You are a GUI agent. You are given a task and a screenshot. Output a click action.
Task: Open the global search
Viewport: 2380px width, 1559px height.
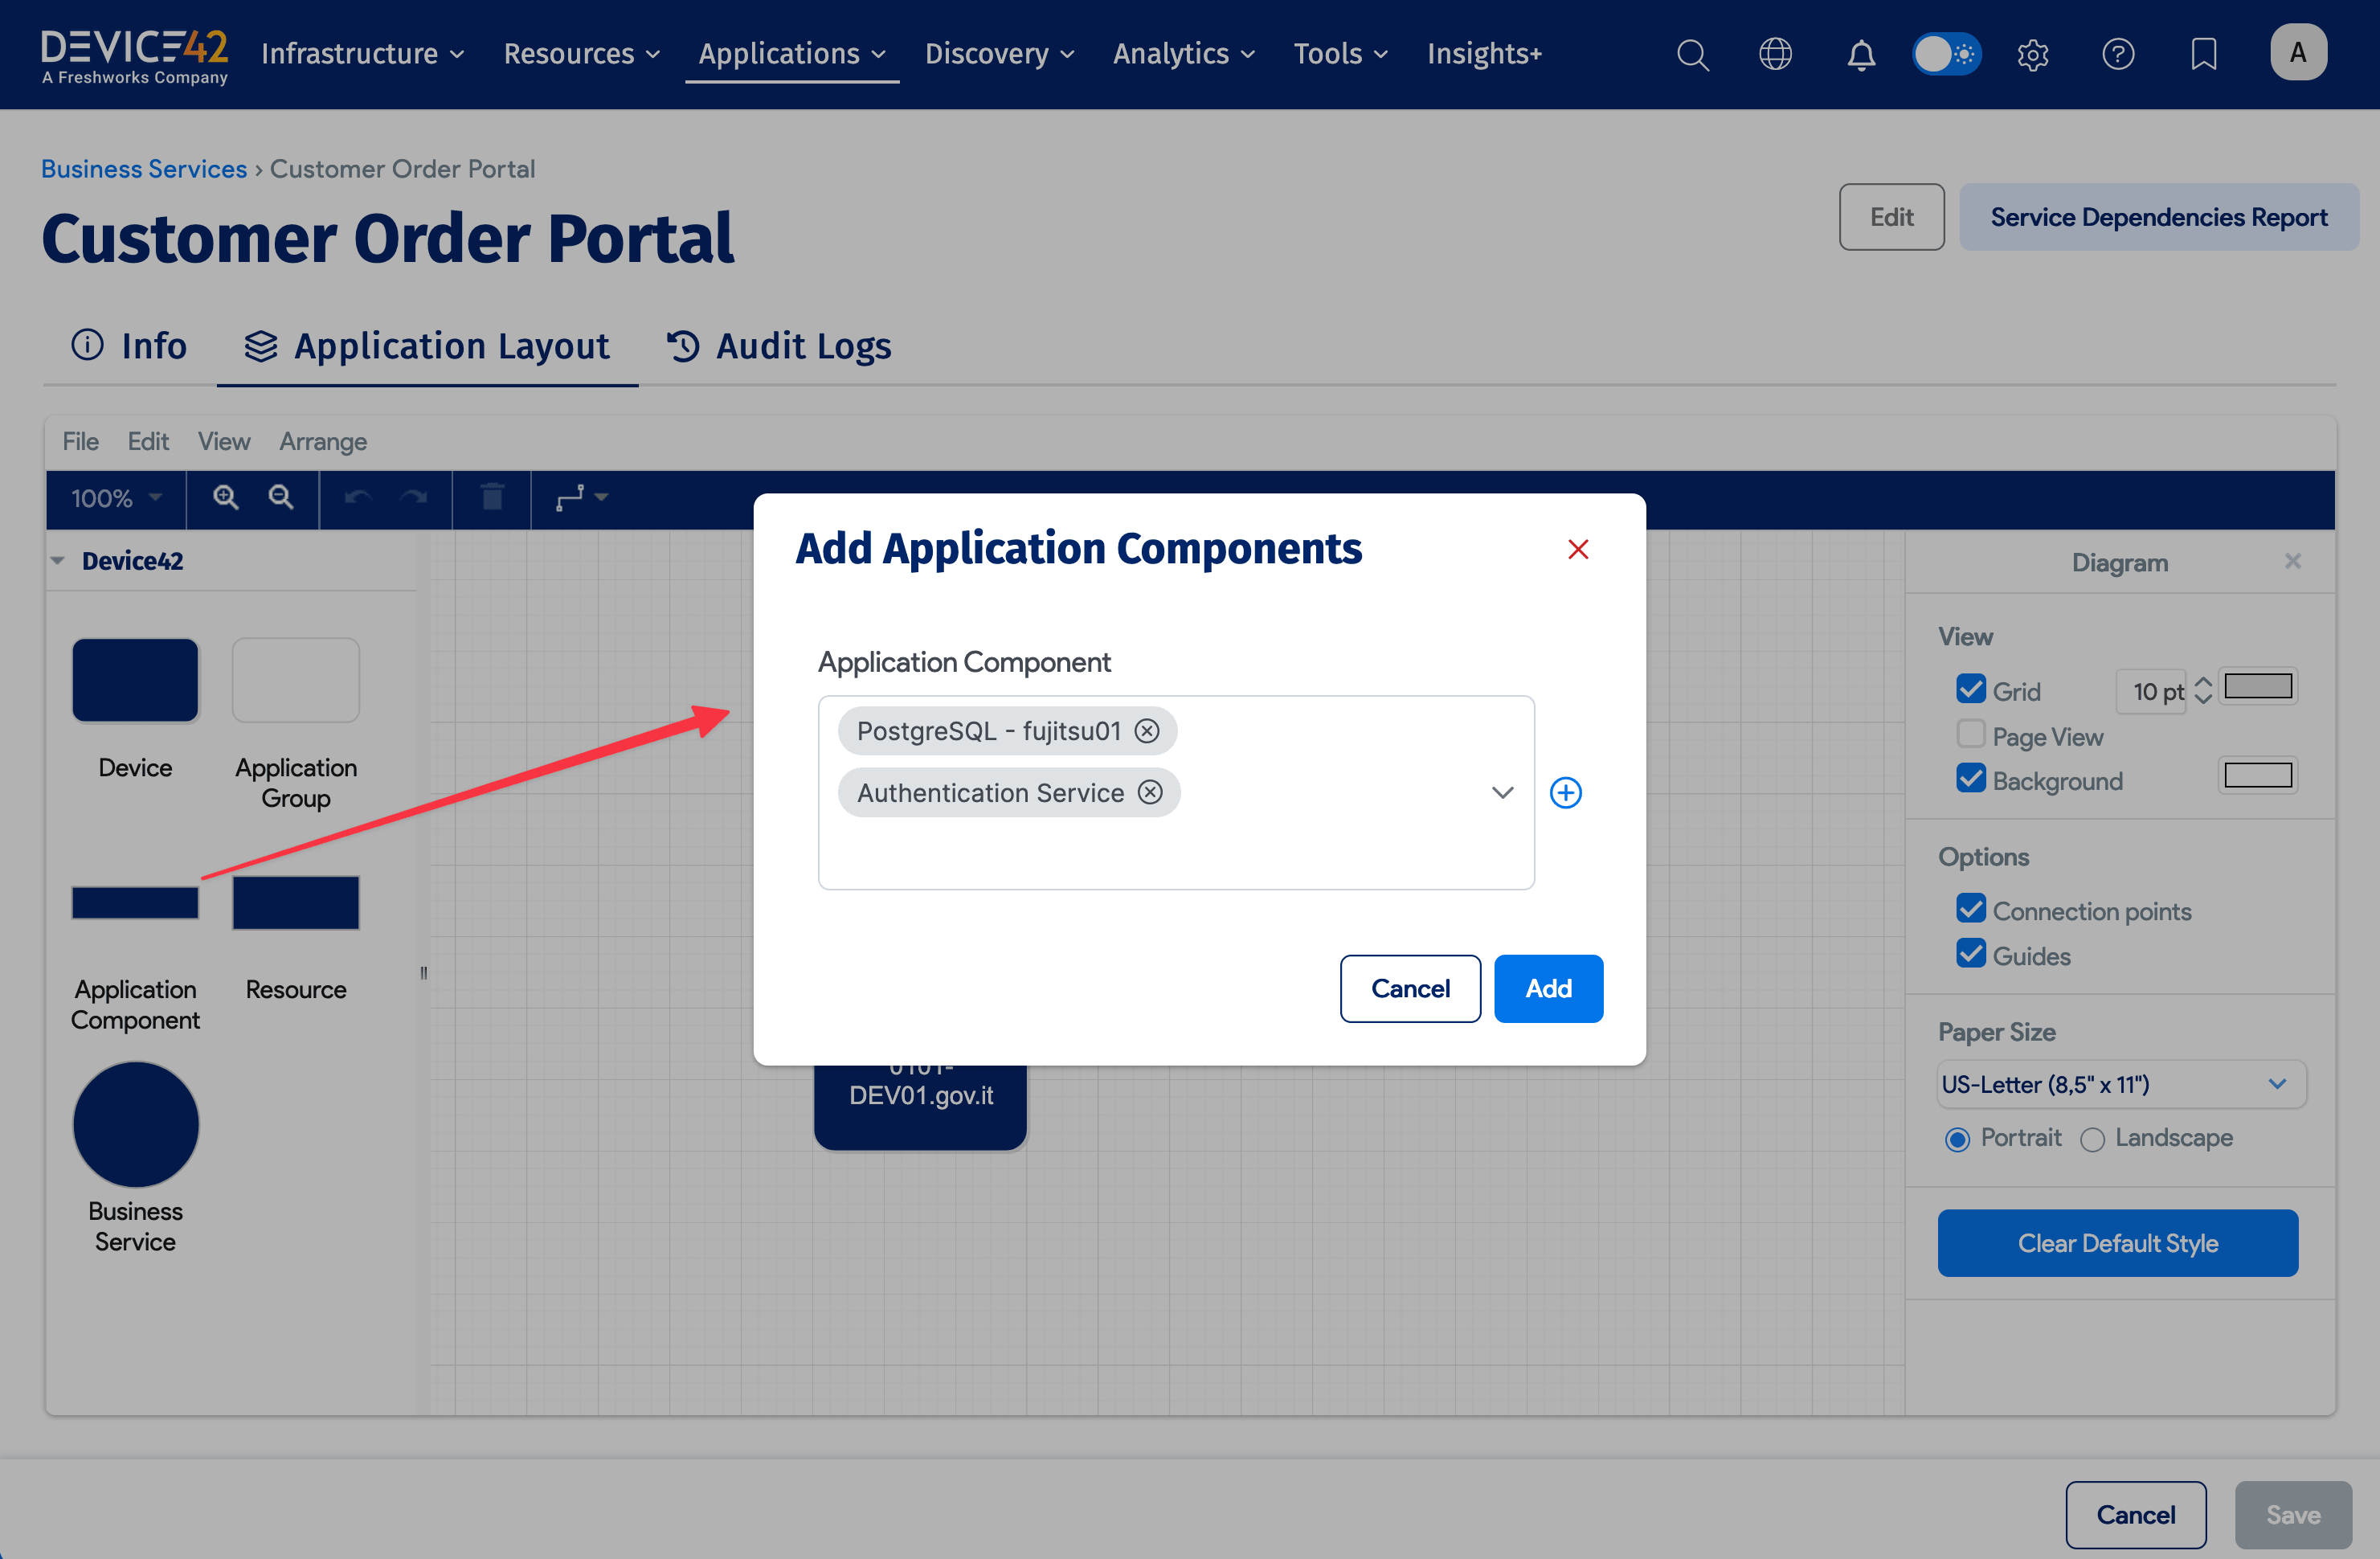pos(1693,54)
